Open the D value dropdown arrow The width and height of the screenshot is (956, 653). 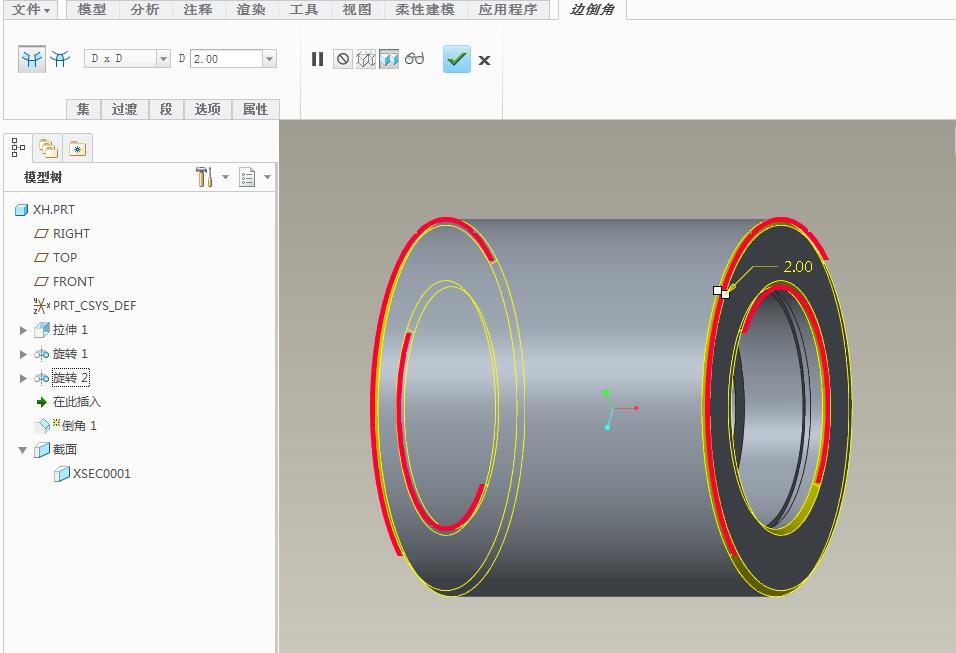click(x=269, y=59)
